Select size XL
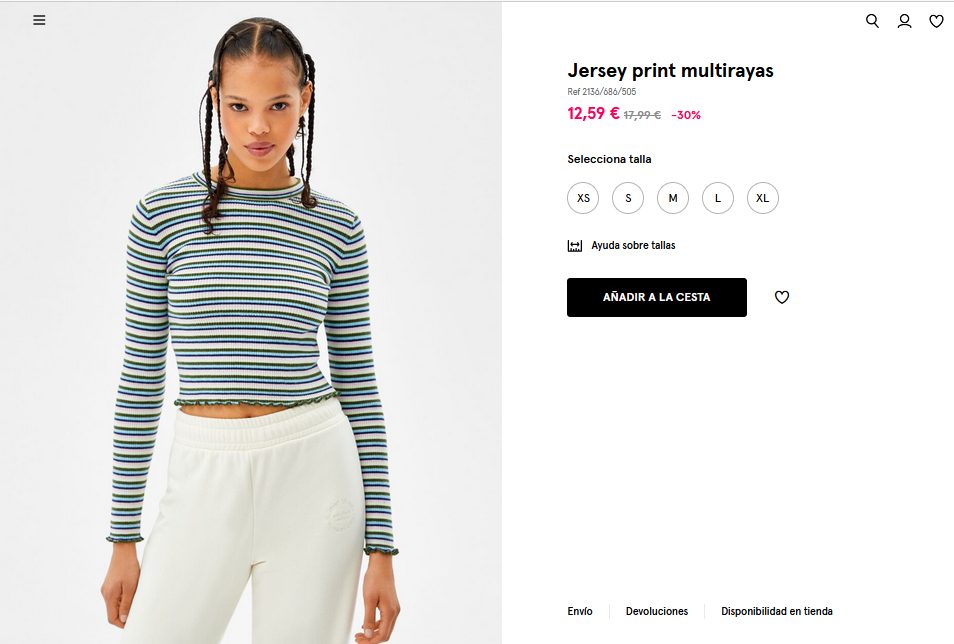Viewport: 954px width, 644px height. [x=763, y=198]
